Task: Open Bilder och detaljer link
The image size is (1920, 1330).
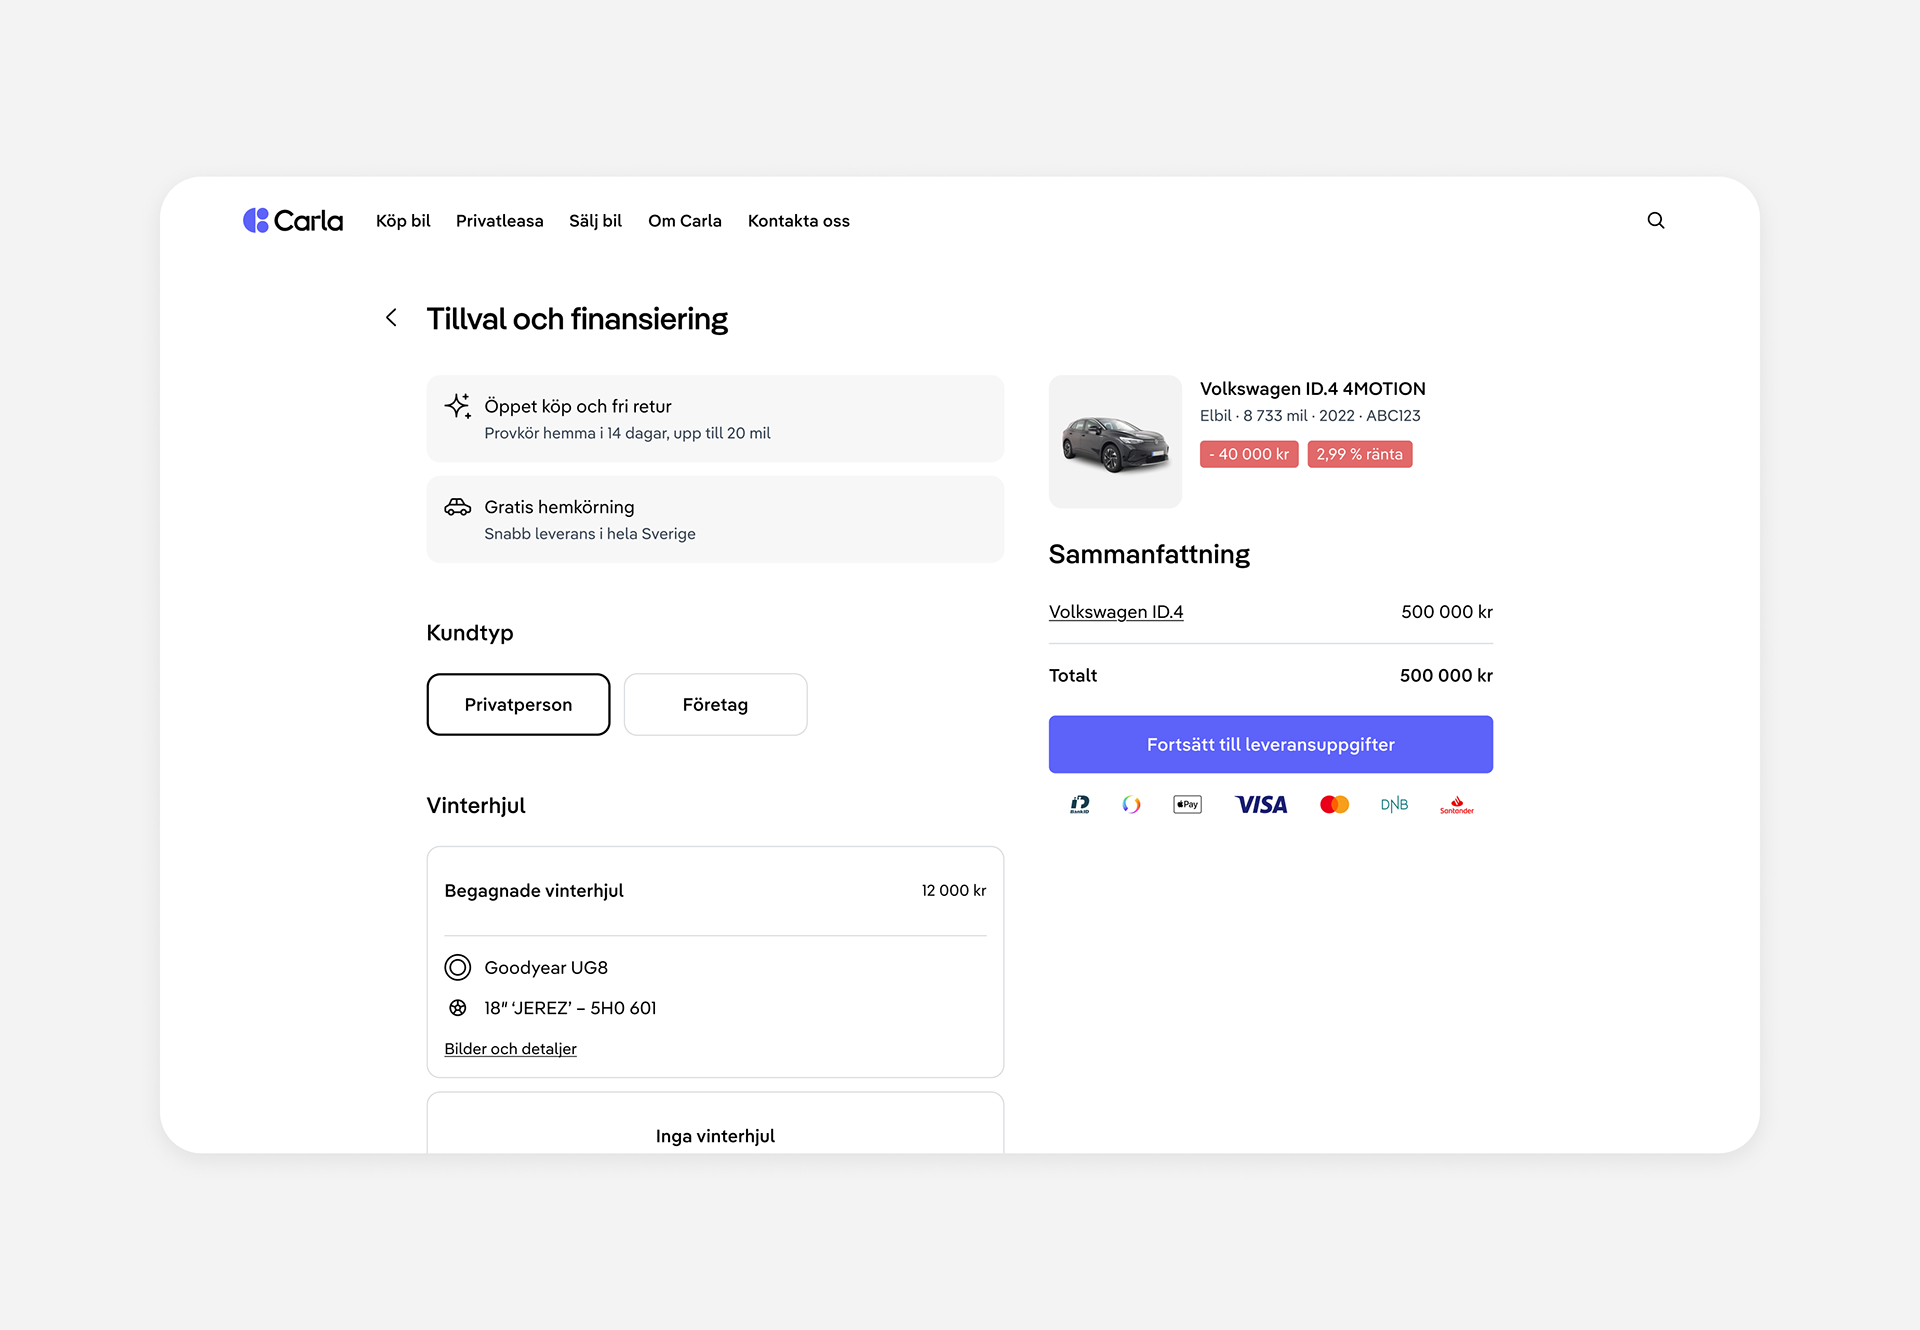Action: [510, 1049]
